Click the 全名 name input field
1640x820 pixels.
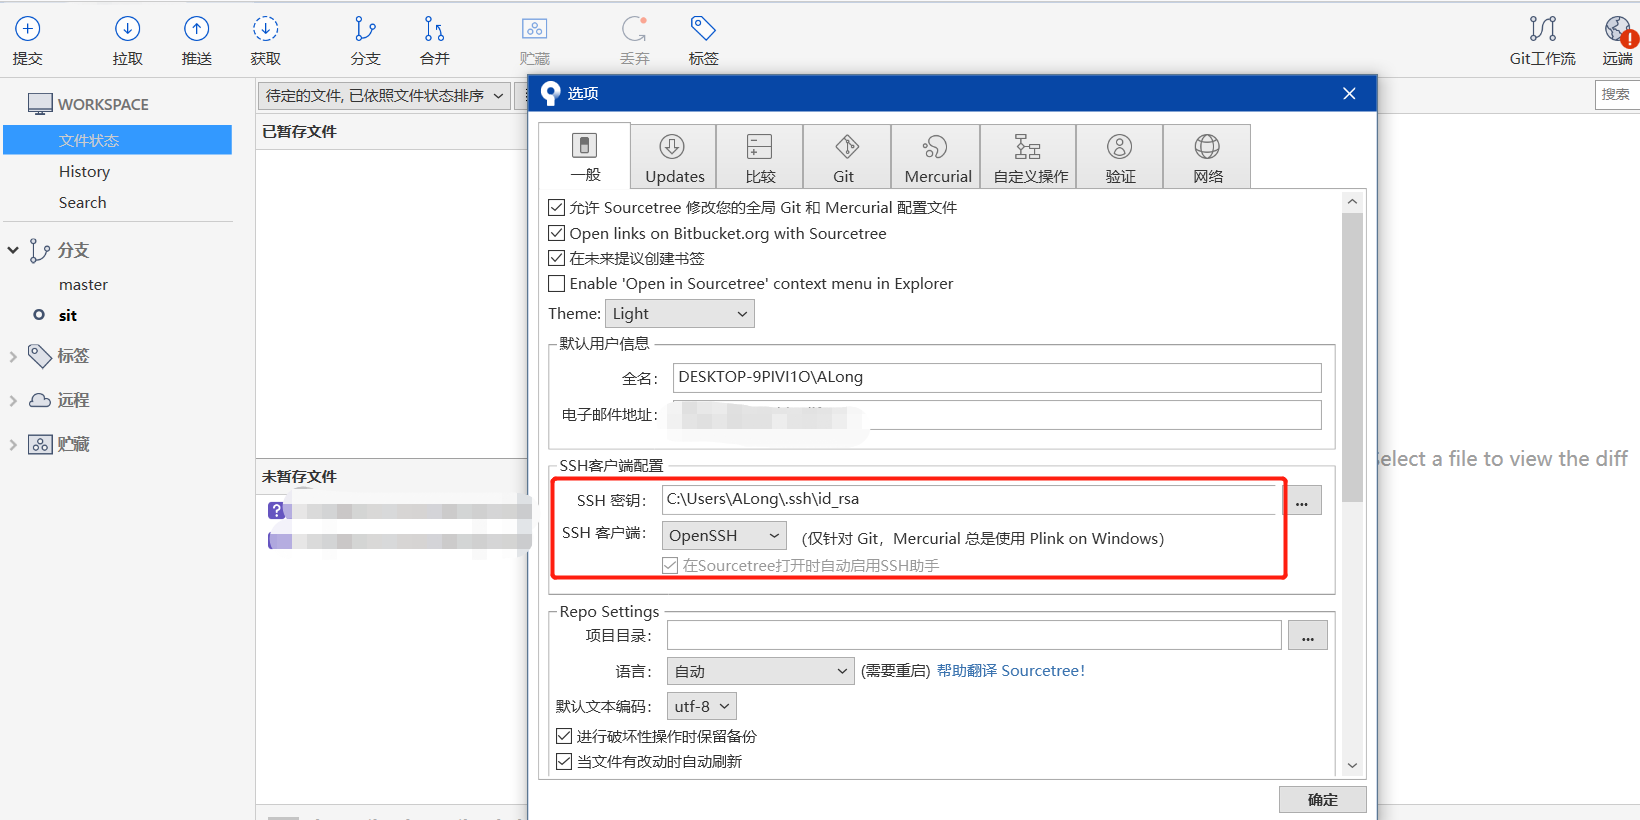pyautogui.click(x=997, y=378)
